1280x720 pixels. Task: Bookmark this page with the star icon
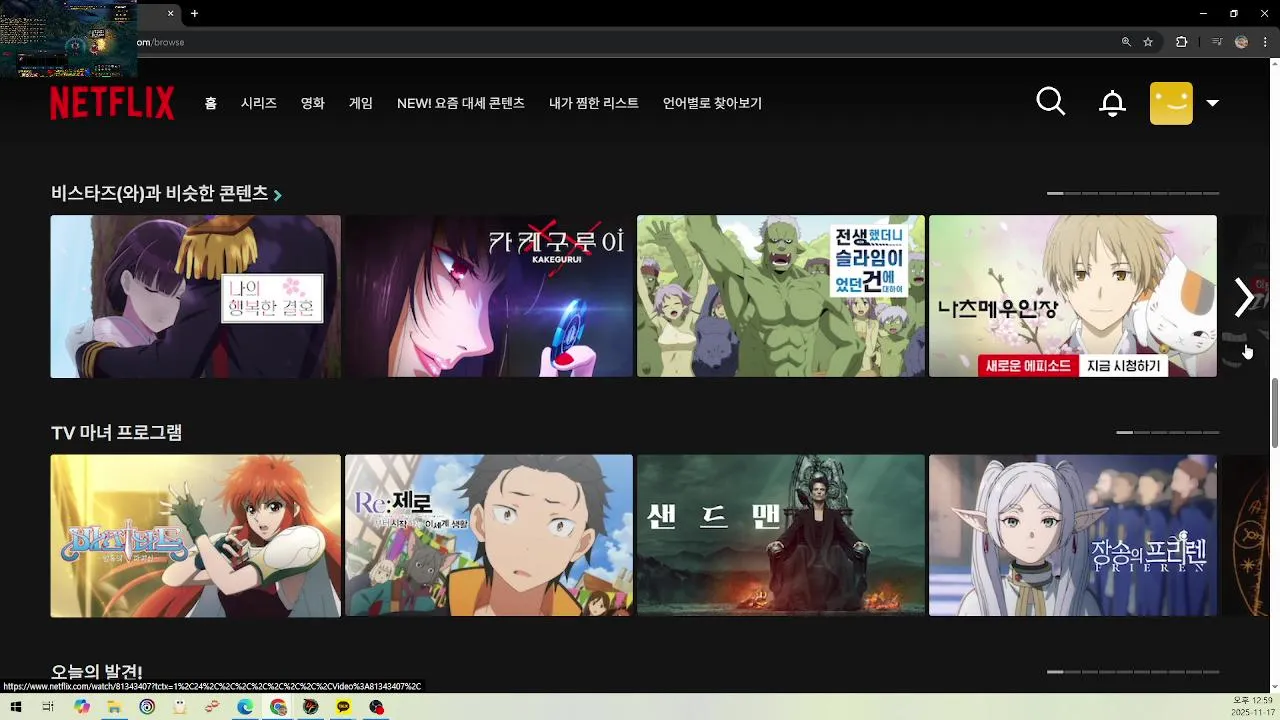[x=1148, y=42]
